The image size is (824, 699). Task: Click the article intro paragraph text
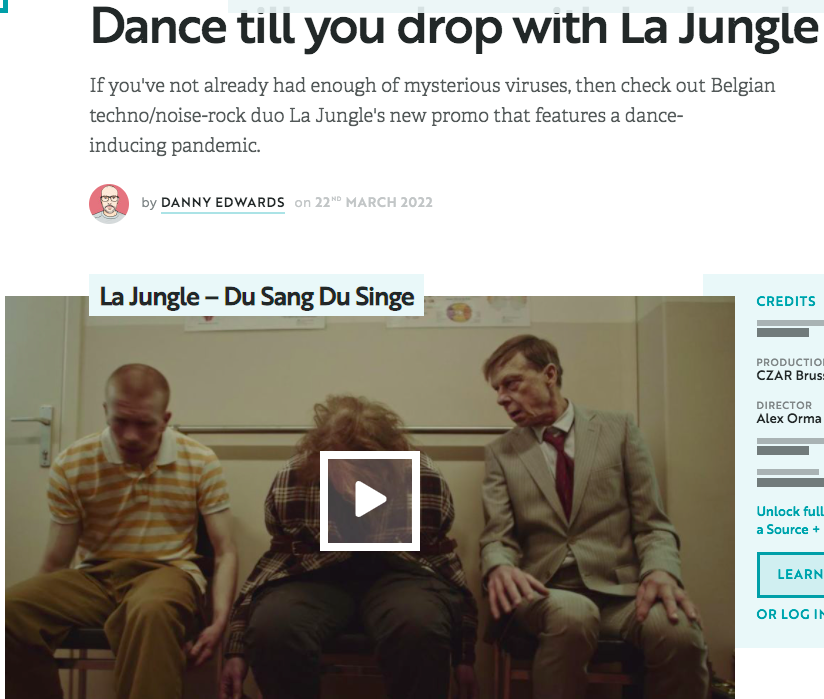tap(432, 115)
